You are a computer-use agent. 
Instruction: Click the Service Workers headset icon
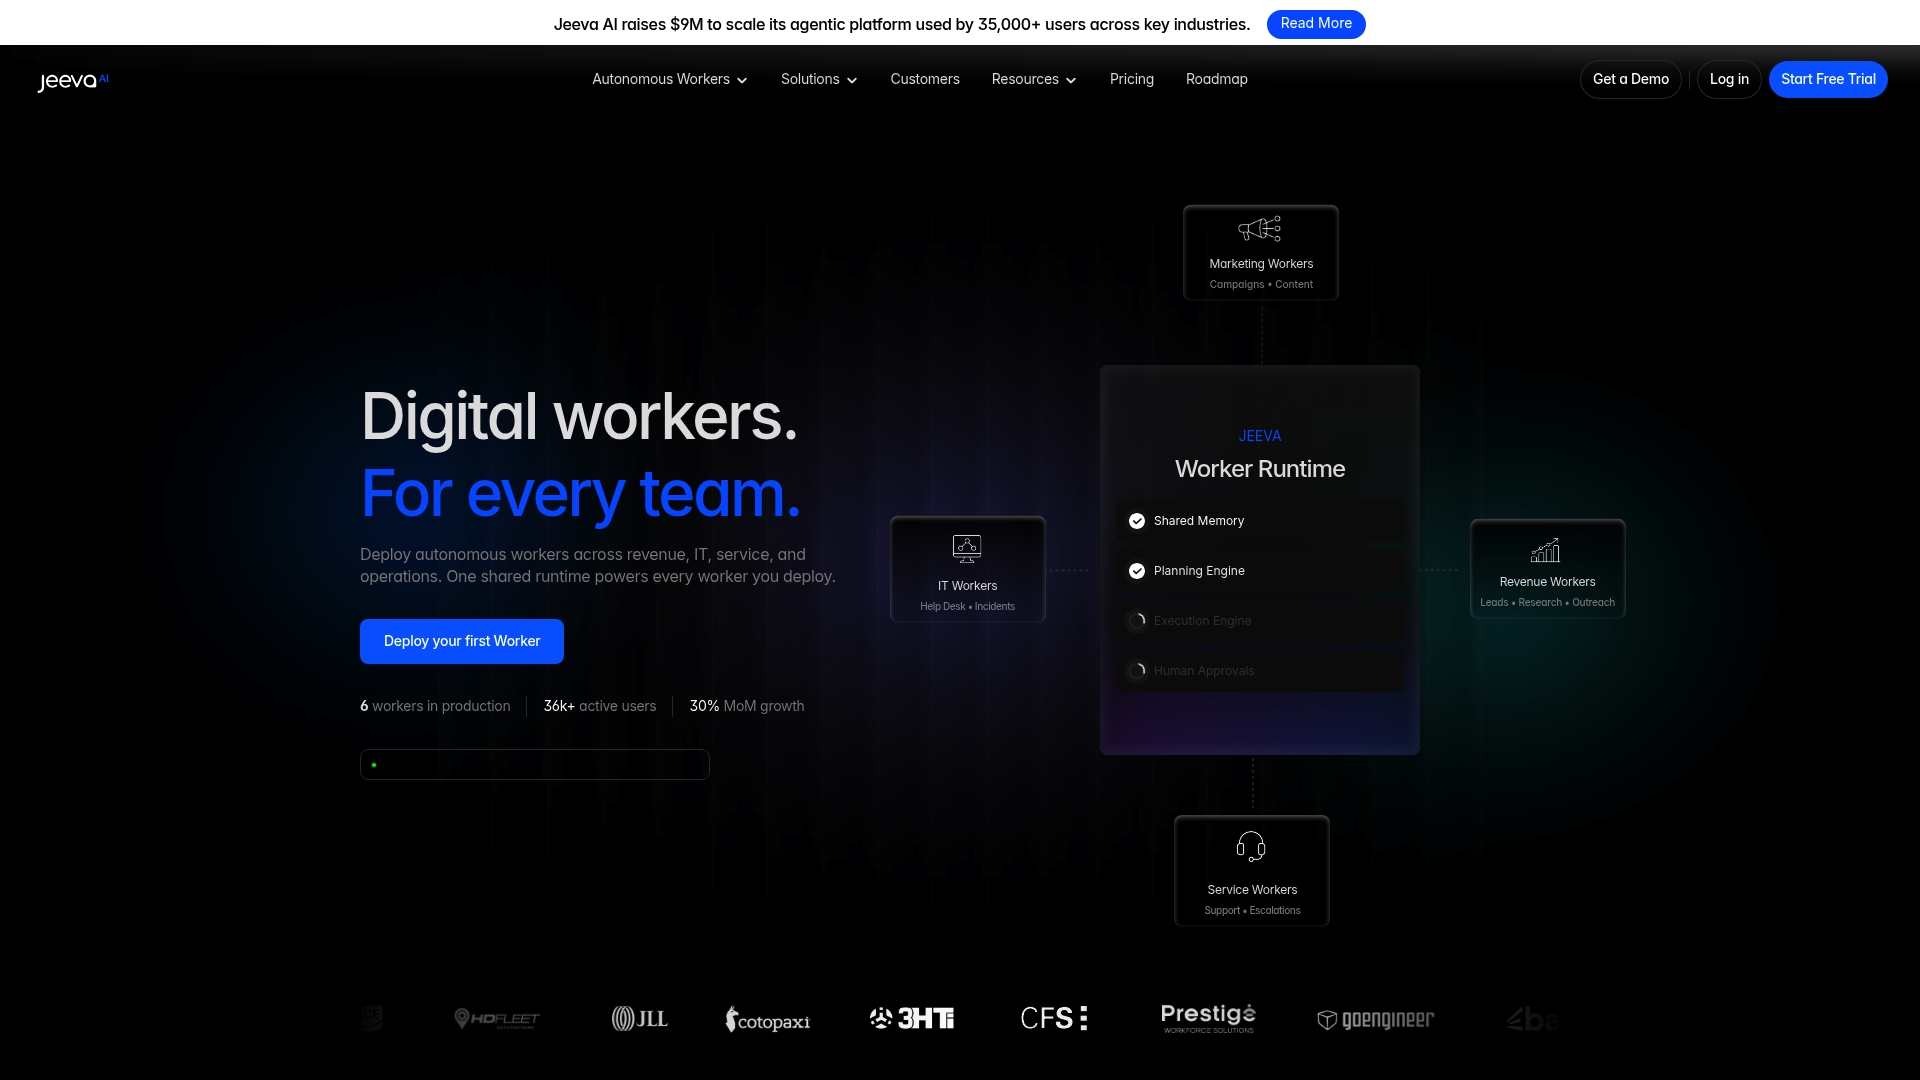point(1251,846)
